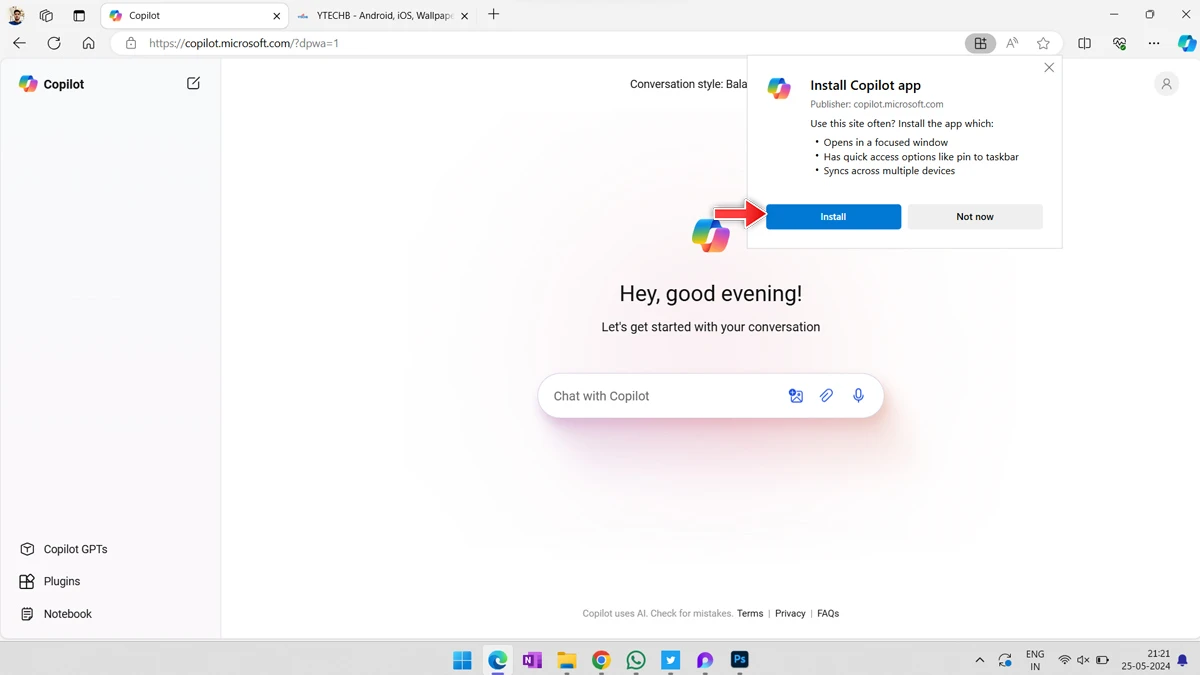1200x675 pixels.
Task: Switch to the Copilot tab
Action: [x=194, y=16]
